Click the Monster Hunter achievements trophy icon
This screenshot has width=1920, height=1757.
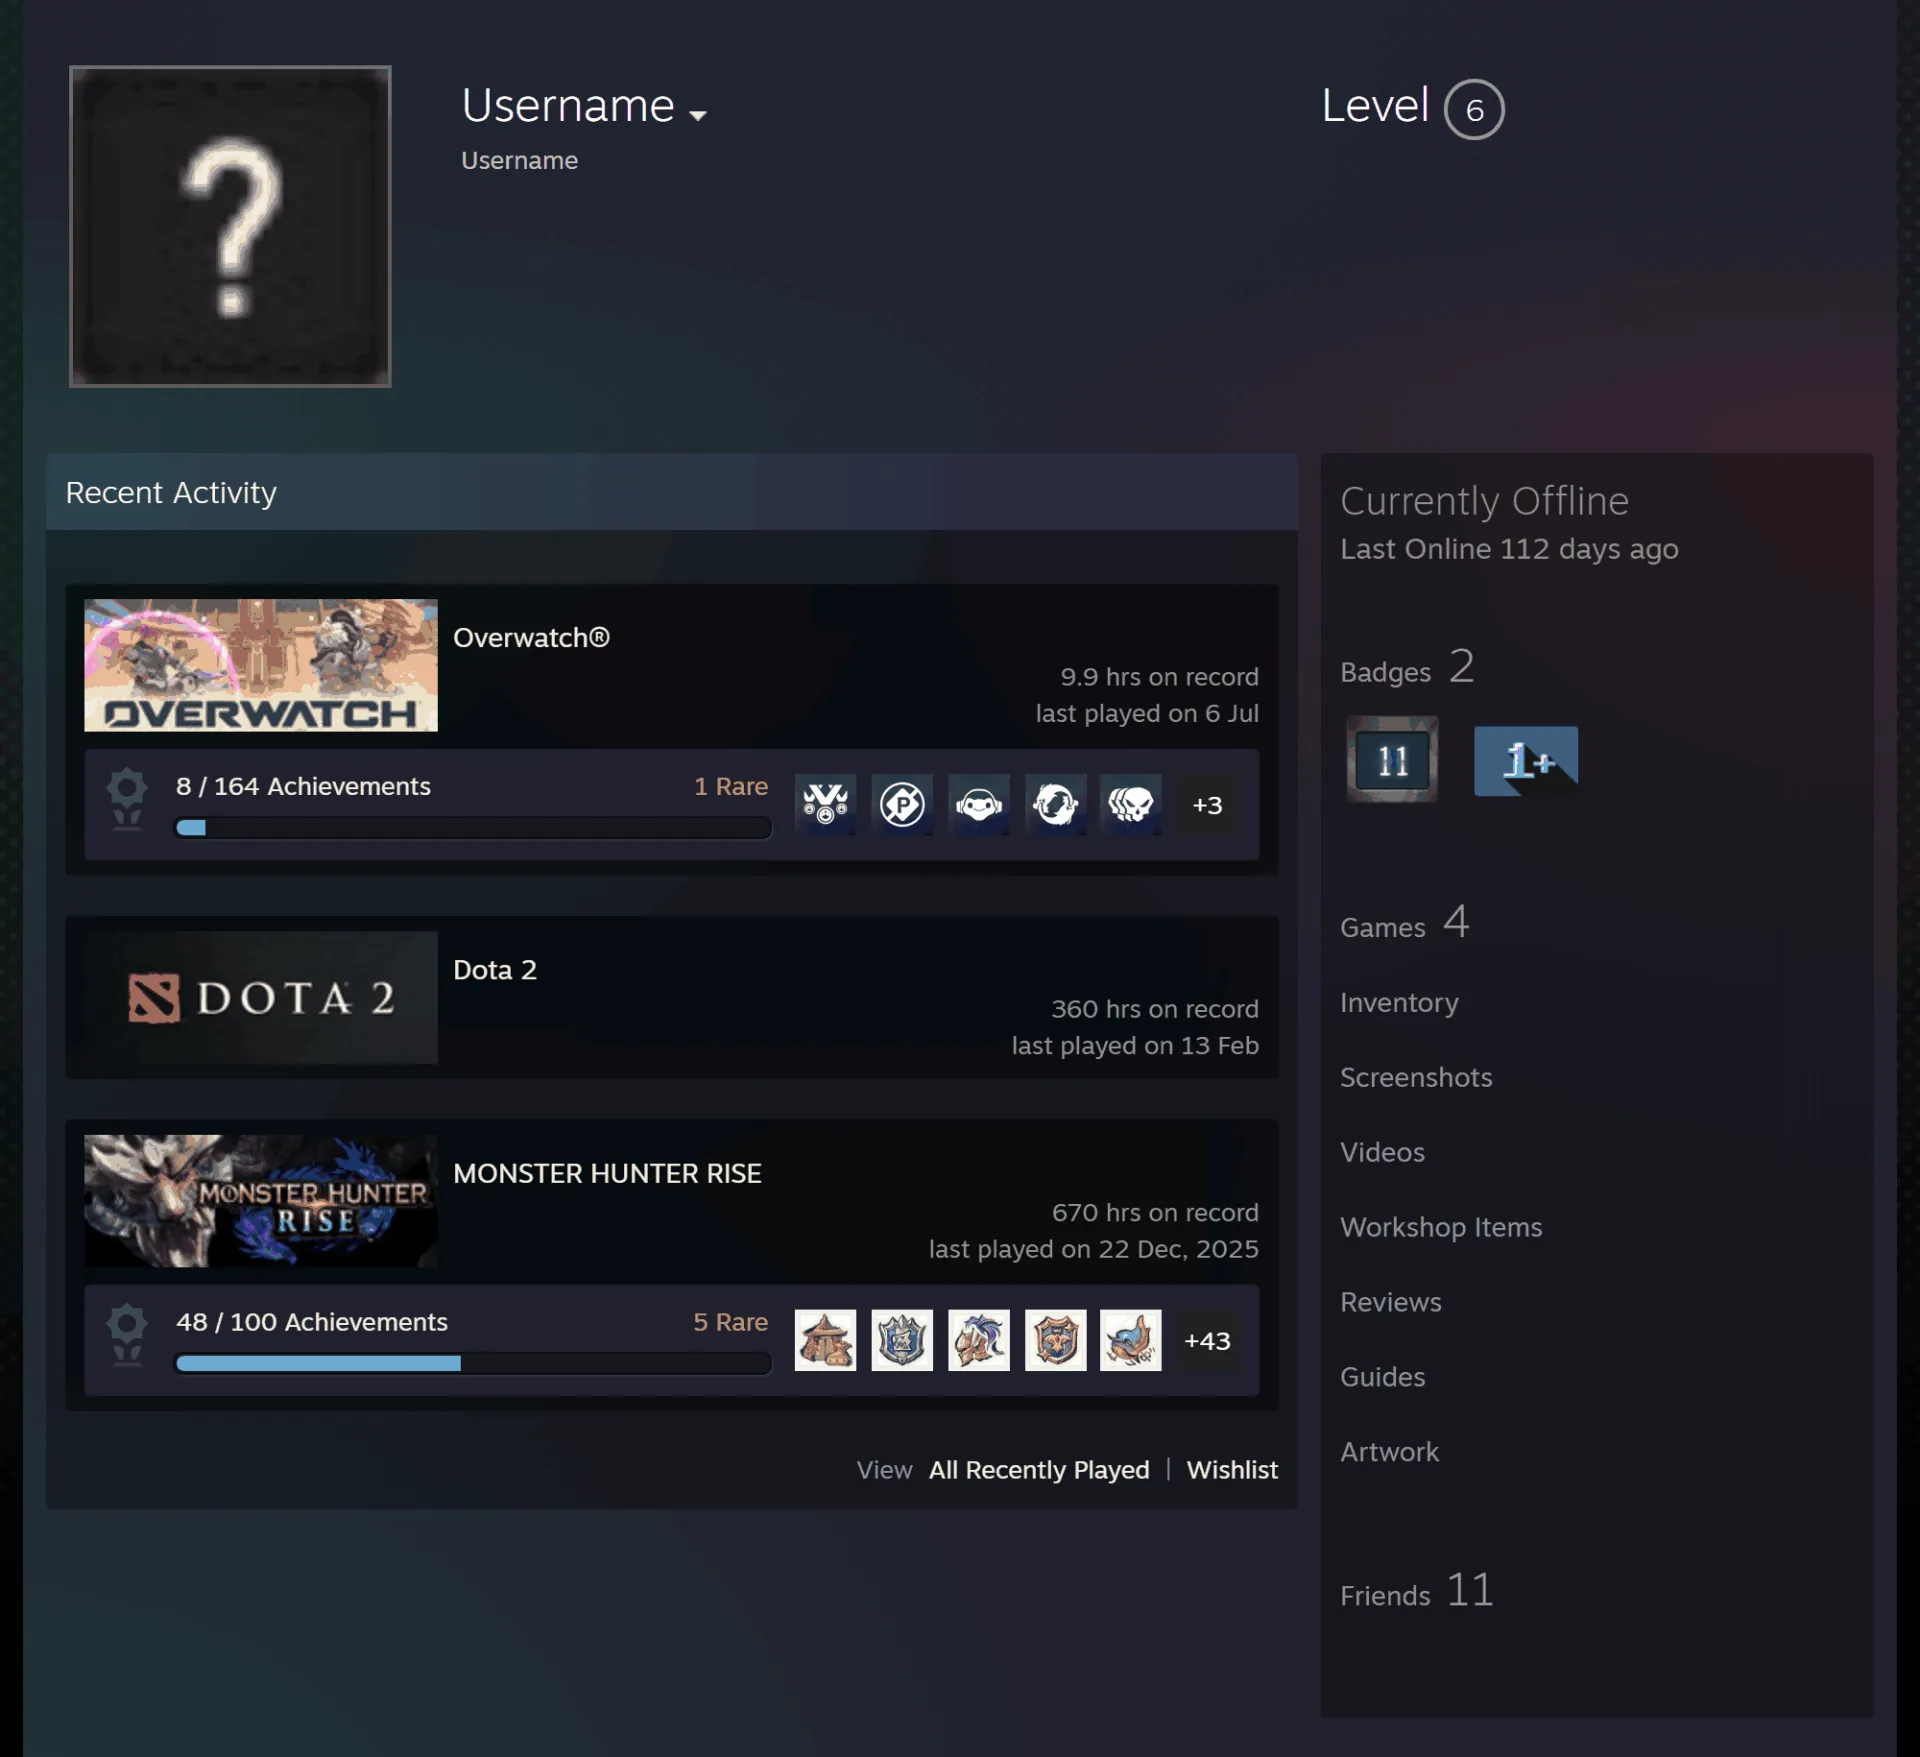click(127, 1335)
